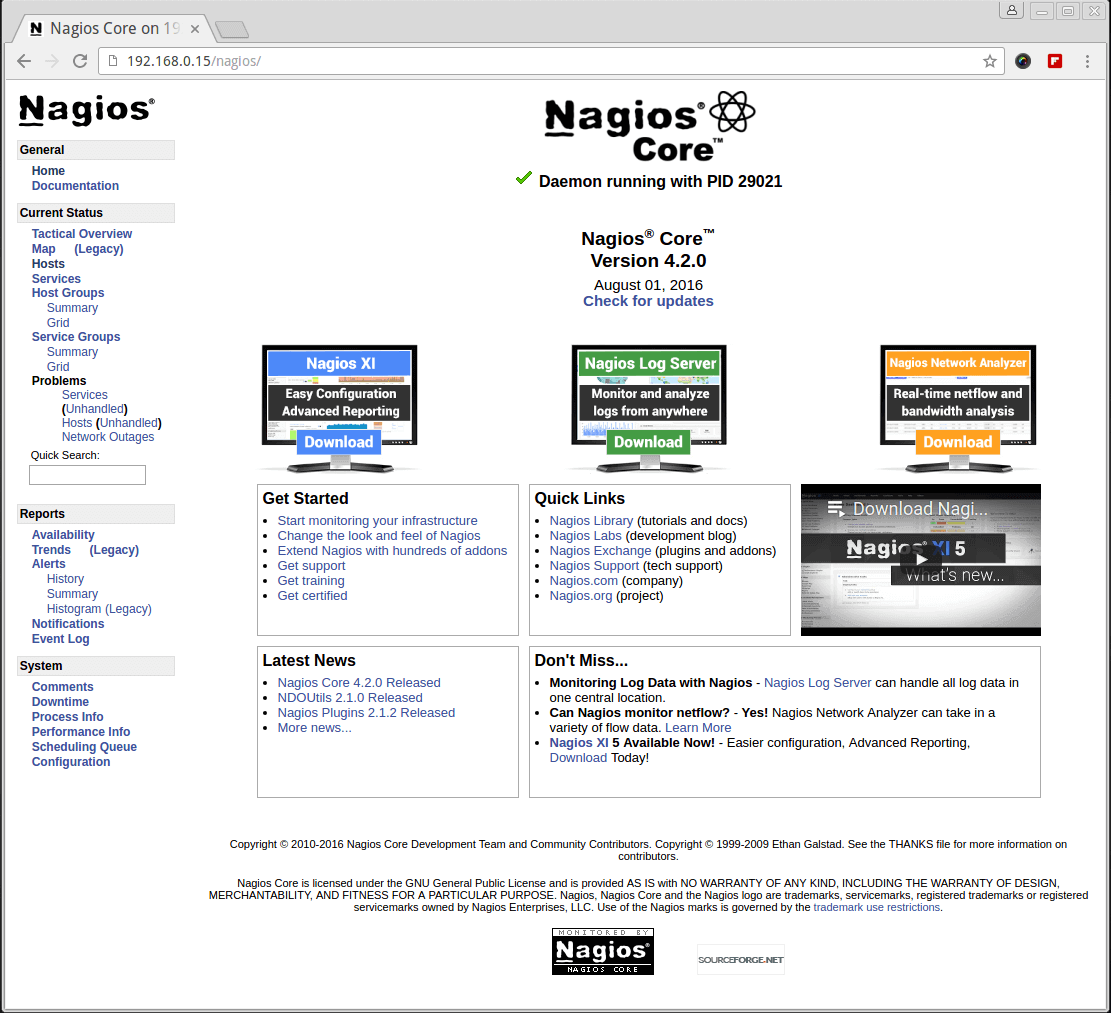This screenshot has width=1111, height=1013.
Task: Open Home in the General menu
Action: tap(48, 171)
